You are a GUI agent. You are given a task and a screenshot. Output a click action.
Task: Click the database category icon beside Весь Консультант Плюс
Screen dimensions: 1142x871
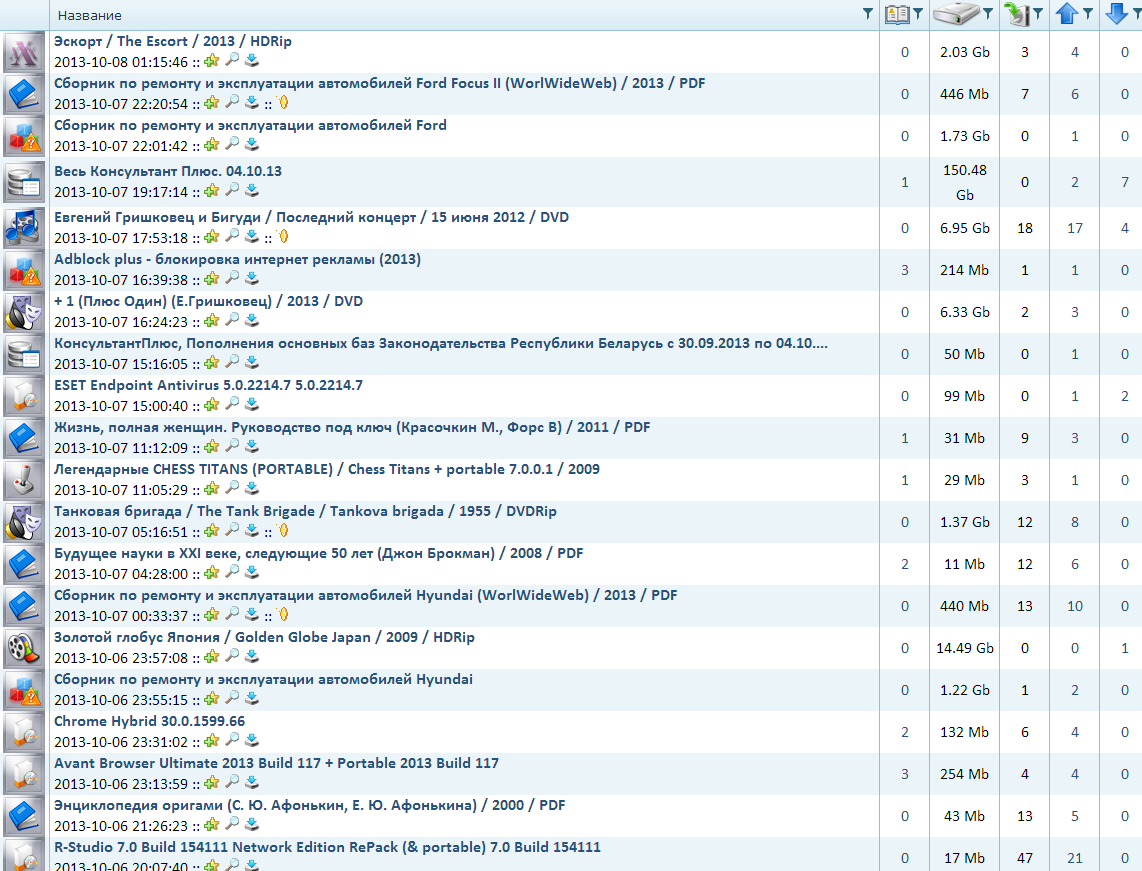[x=24, y=182]
